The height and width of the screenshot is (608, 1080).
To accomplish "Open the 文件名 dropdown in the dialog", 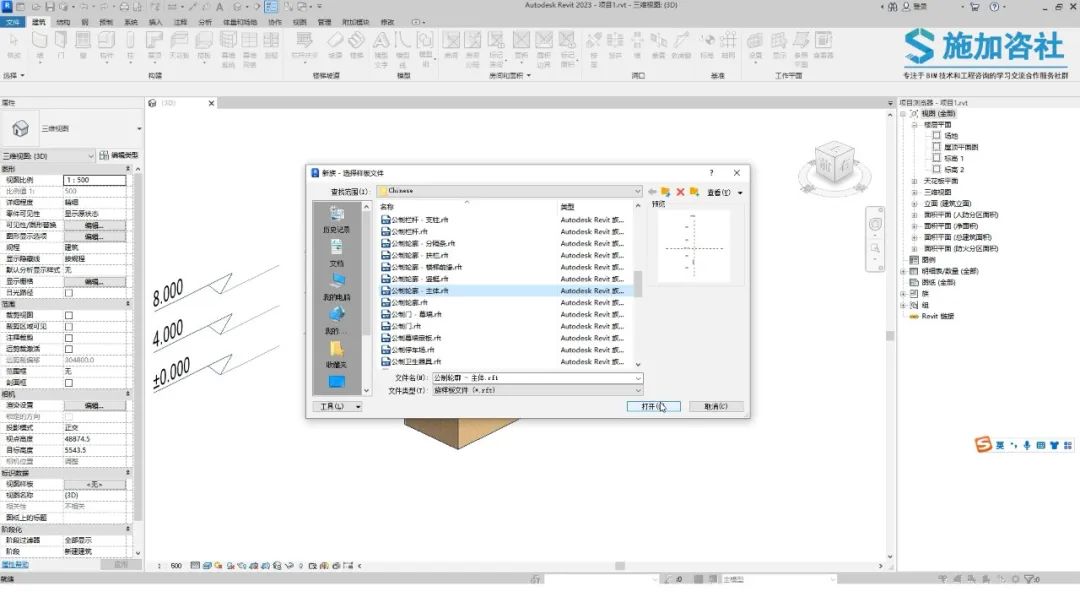I will click(638, 378).
